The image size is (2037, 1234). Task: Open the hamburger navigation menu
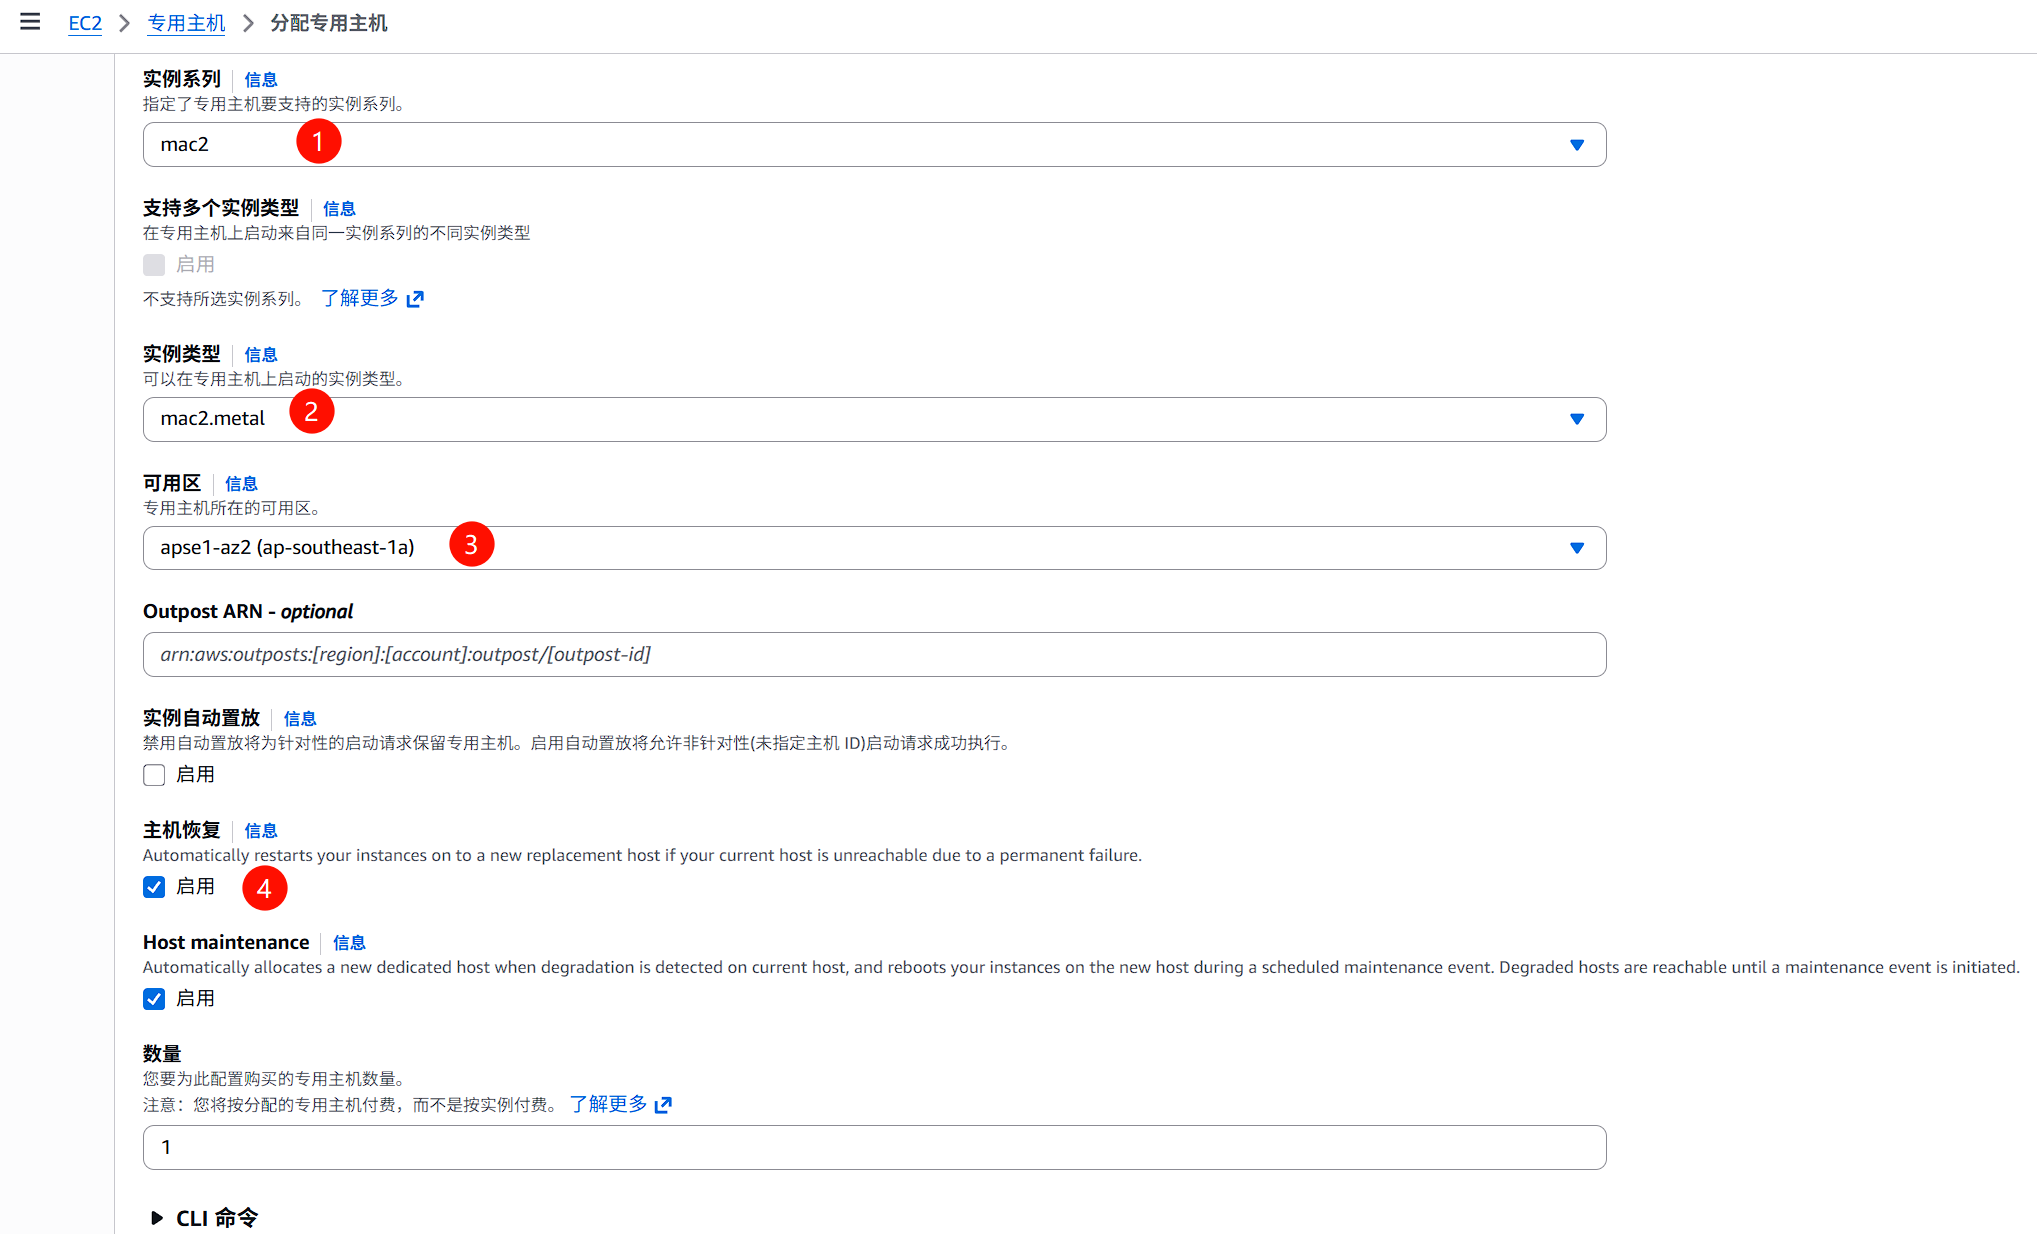(x=30, y=22)
